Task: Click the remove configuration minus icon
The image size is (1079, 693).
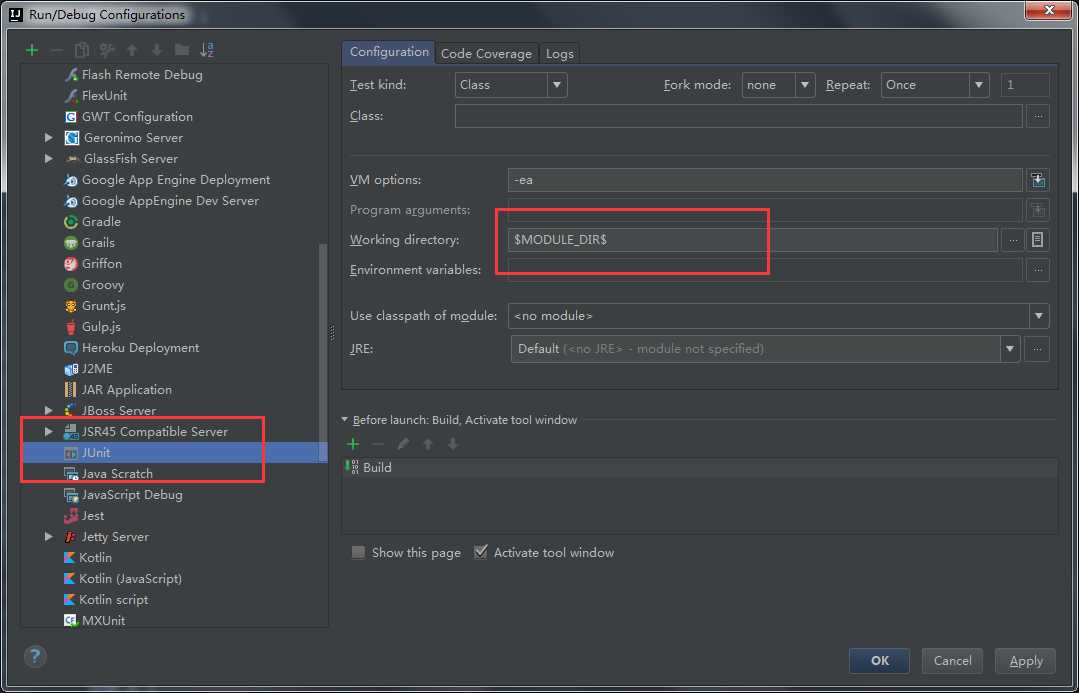Action: pos(57,50)
